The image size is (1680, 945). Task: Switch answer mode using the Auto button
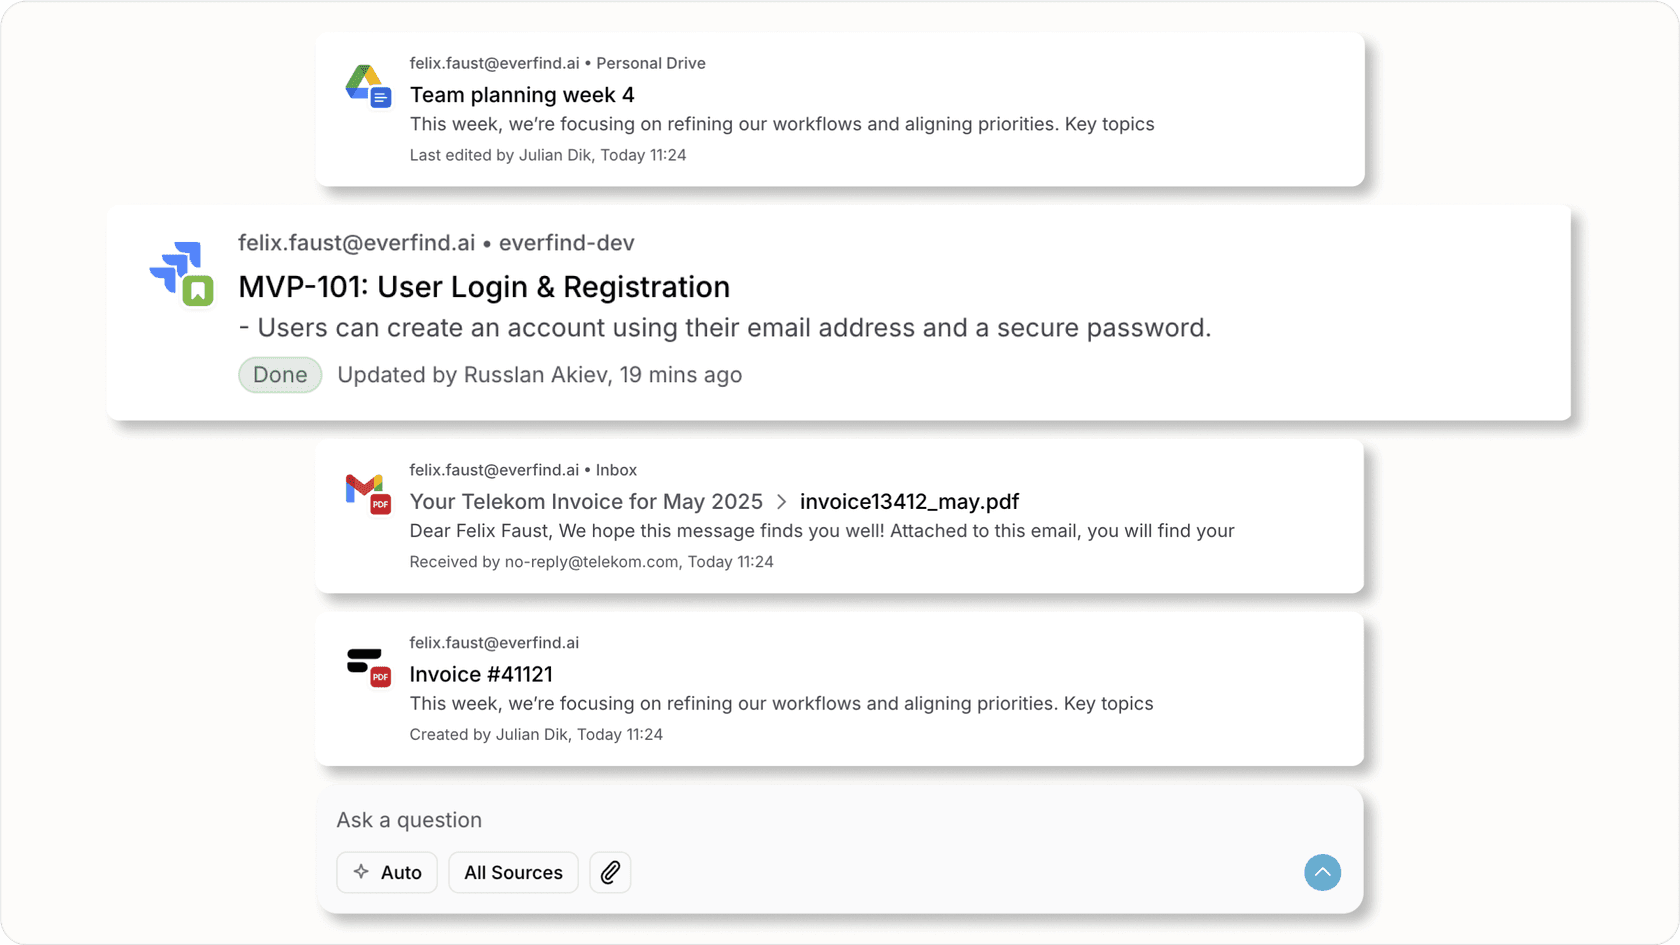pyautogui.click(x=387, y=872)
